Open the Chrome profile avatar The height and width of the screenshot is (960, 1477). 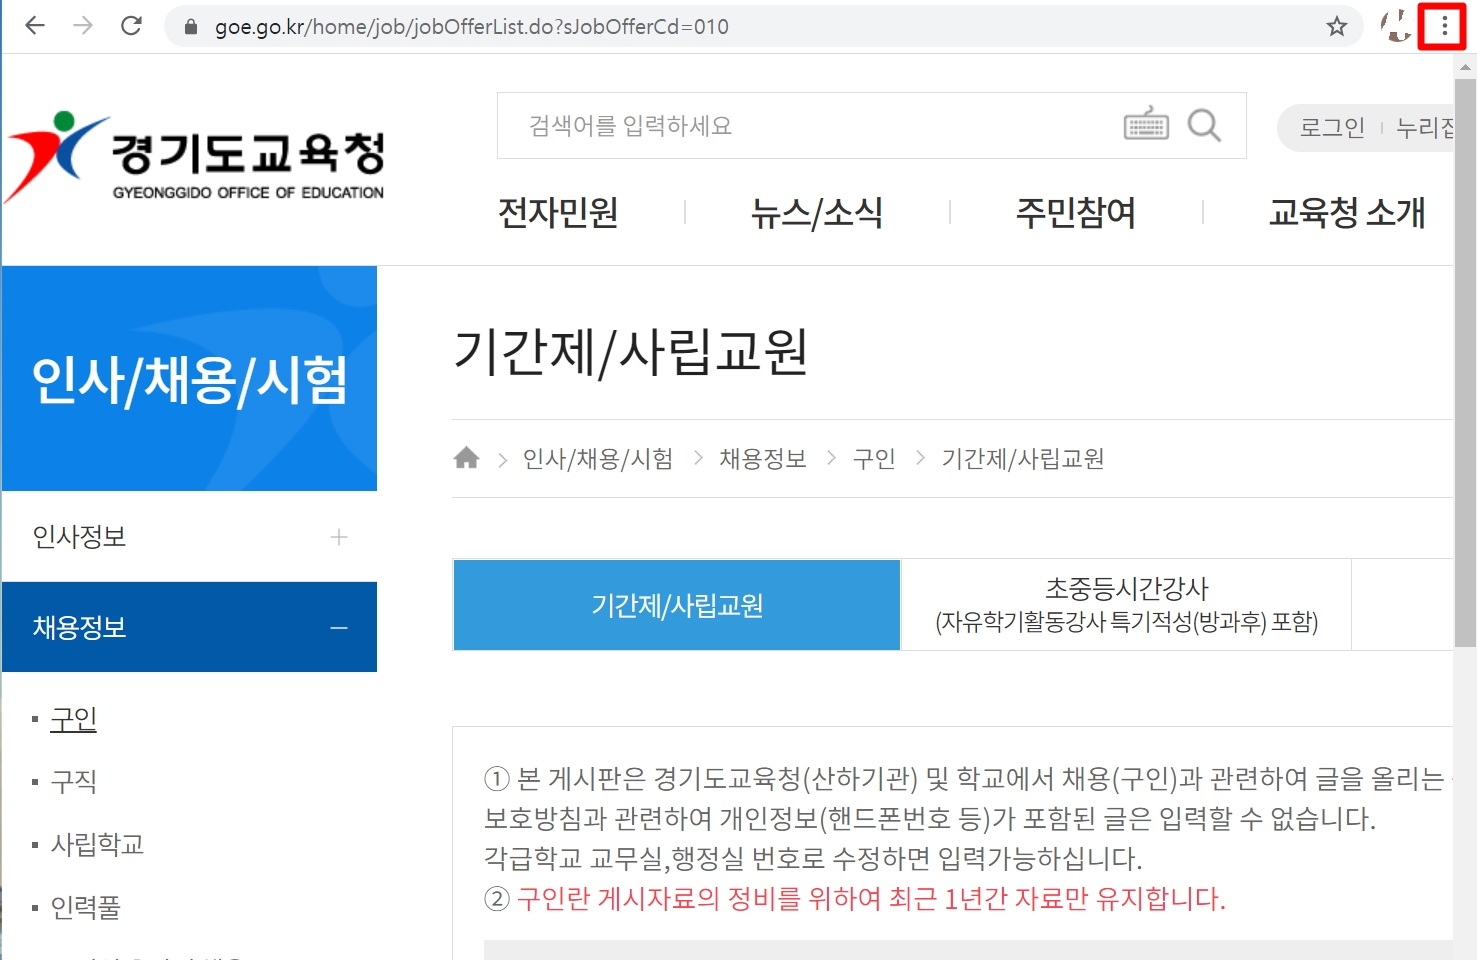pos(1396,26)
